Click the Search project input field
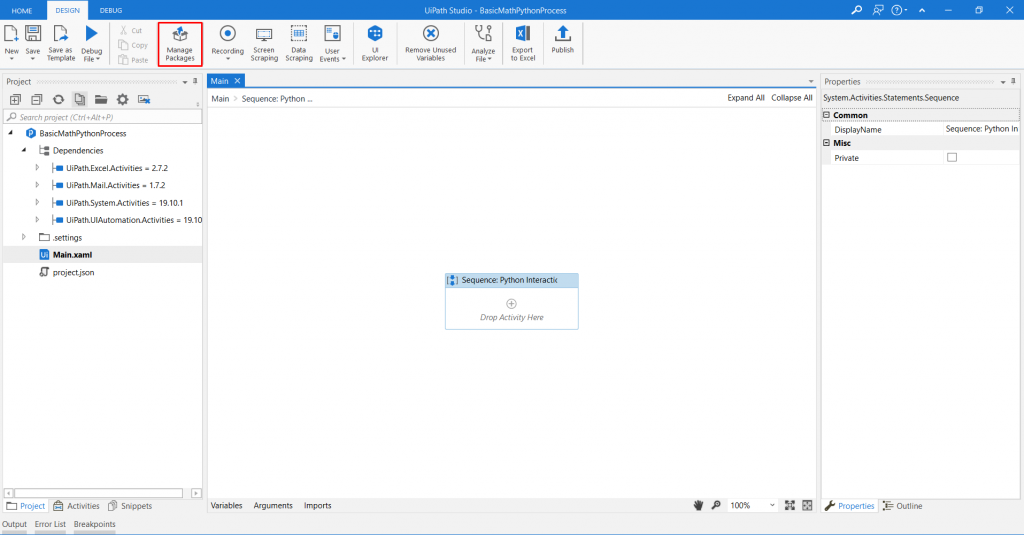This screenshot has height=535, width=1024. tap(103, 117)
